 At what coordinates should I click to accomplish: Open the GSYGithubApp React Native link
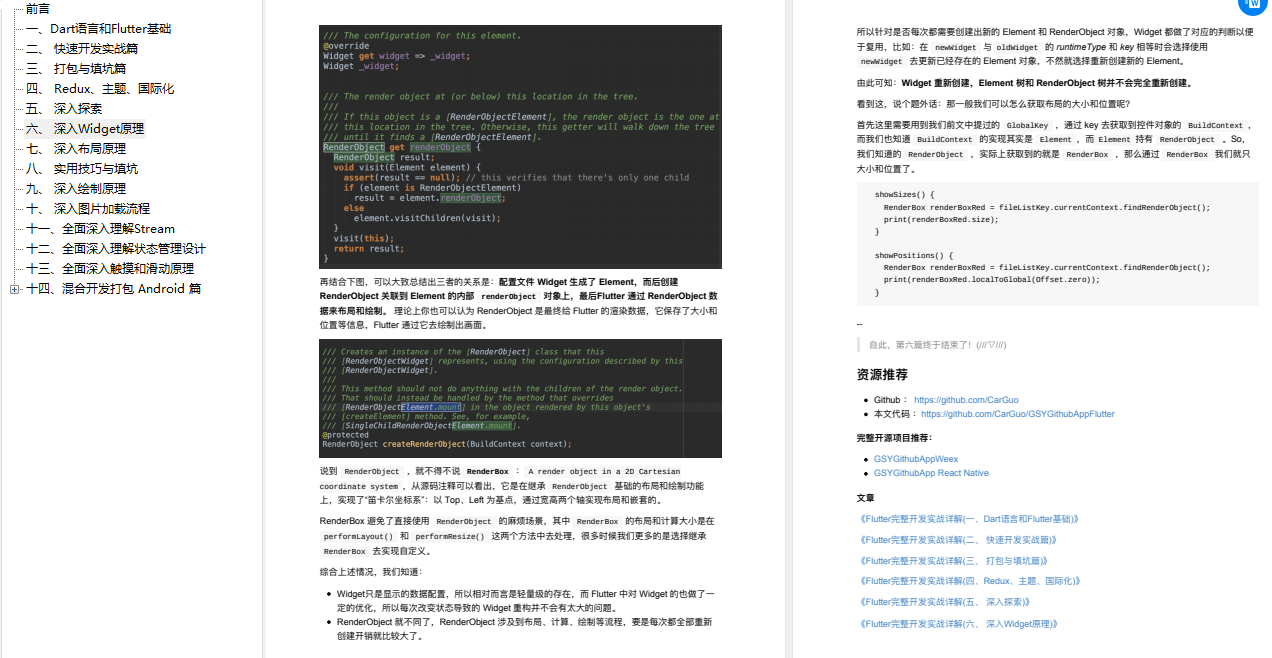(x=931, y=473)
